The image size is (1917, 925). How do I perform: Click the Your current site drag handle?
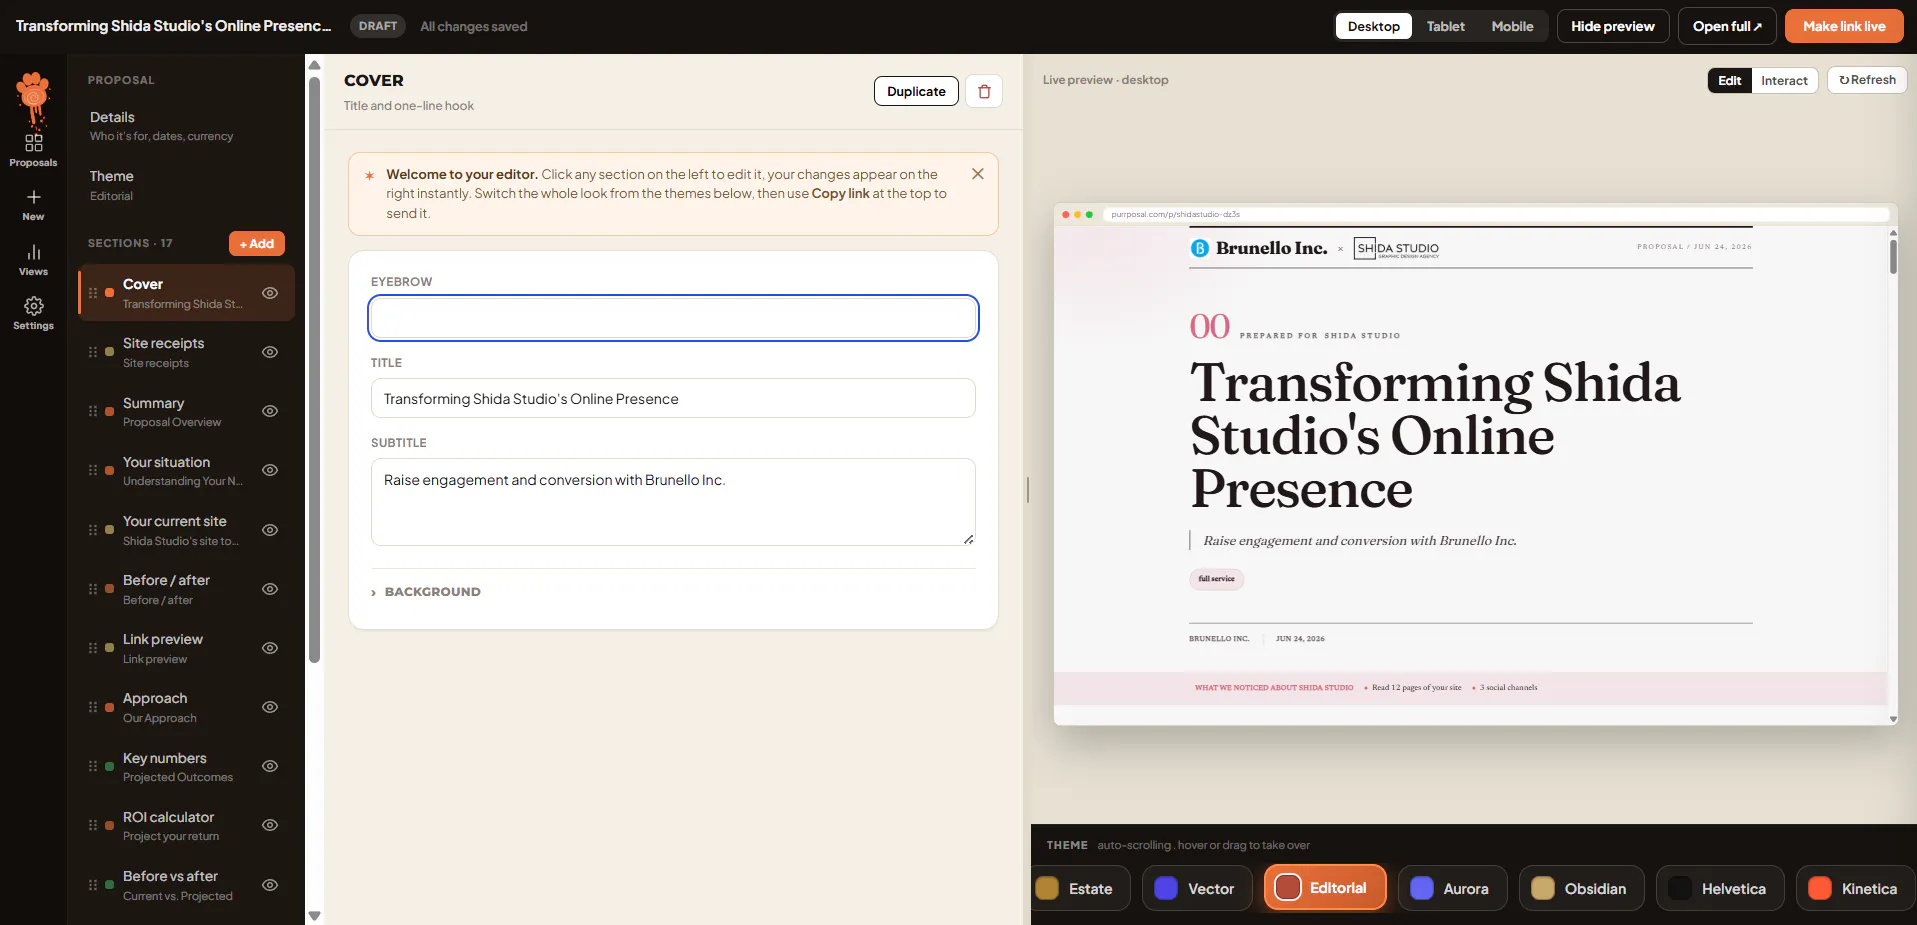(93, 530)
